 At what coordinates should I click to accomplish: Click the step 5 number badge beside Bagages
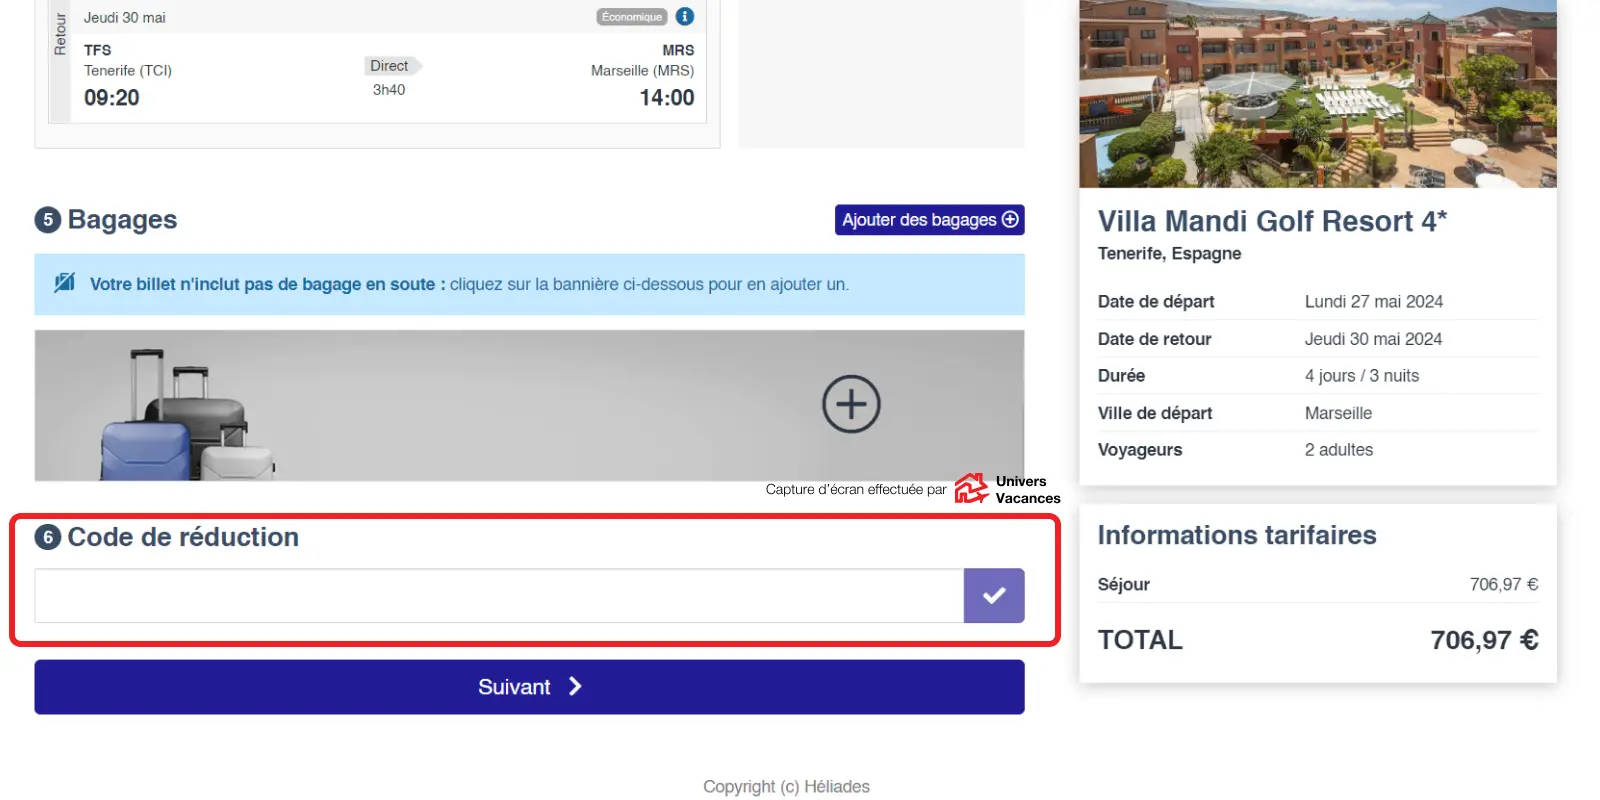(48, 220)
